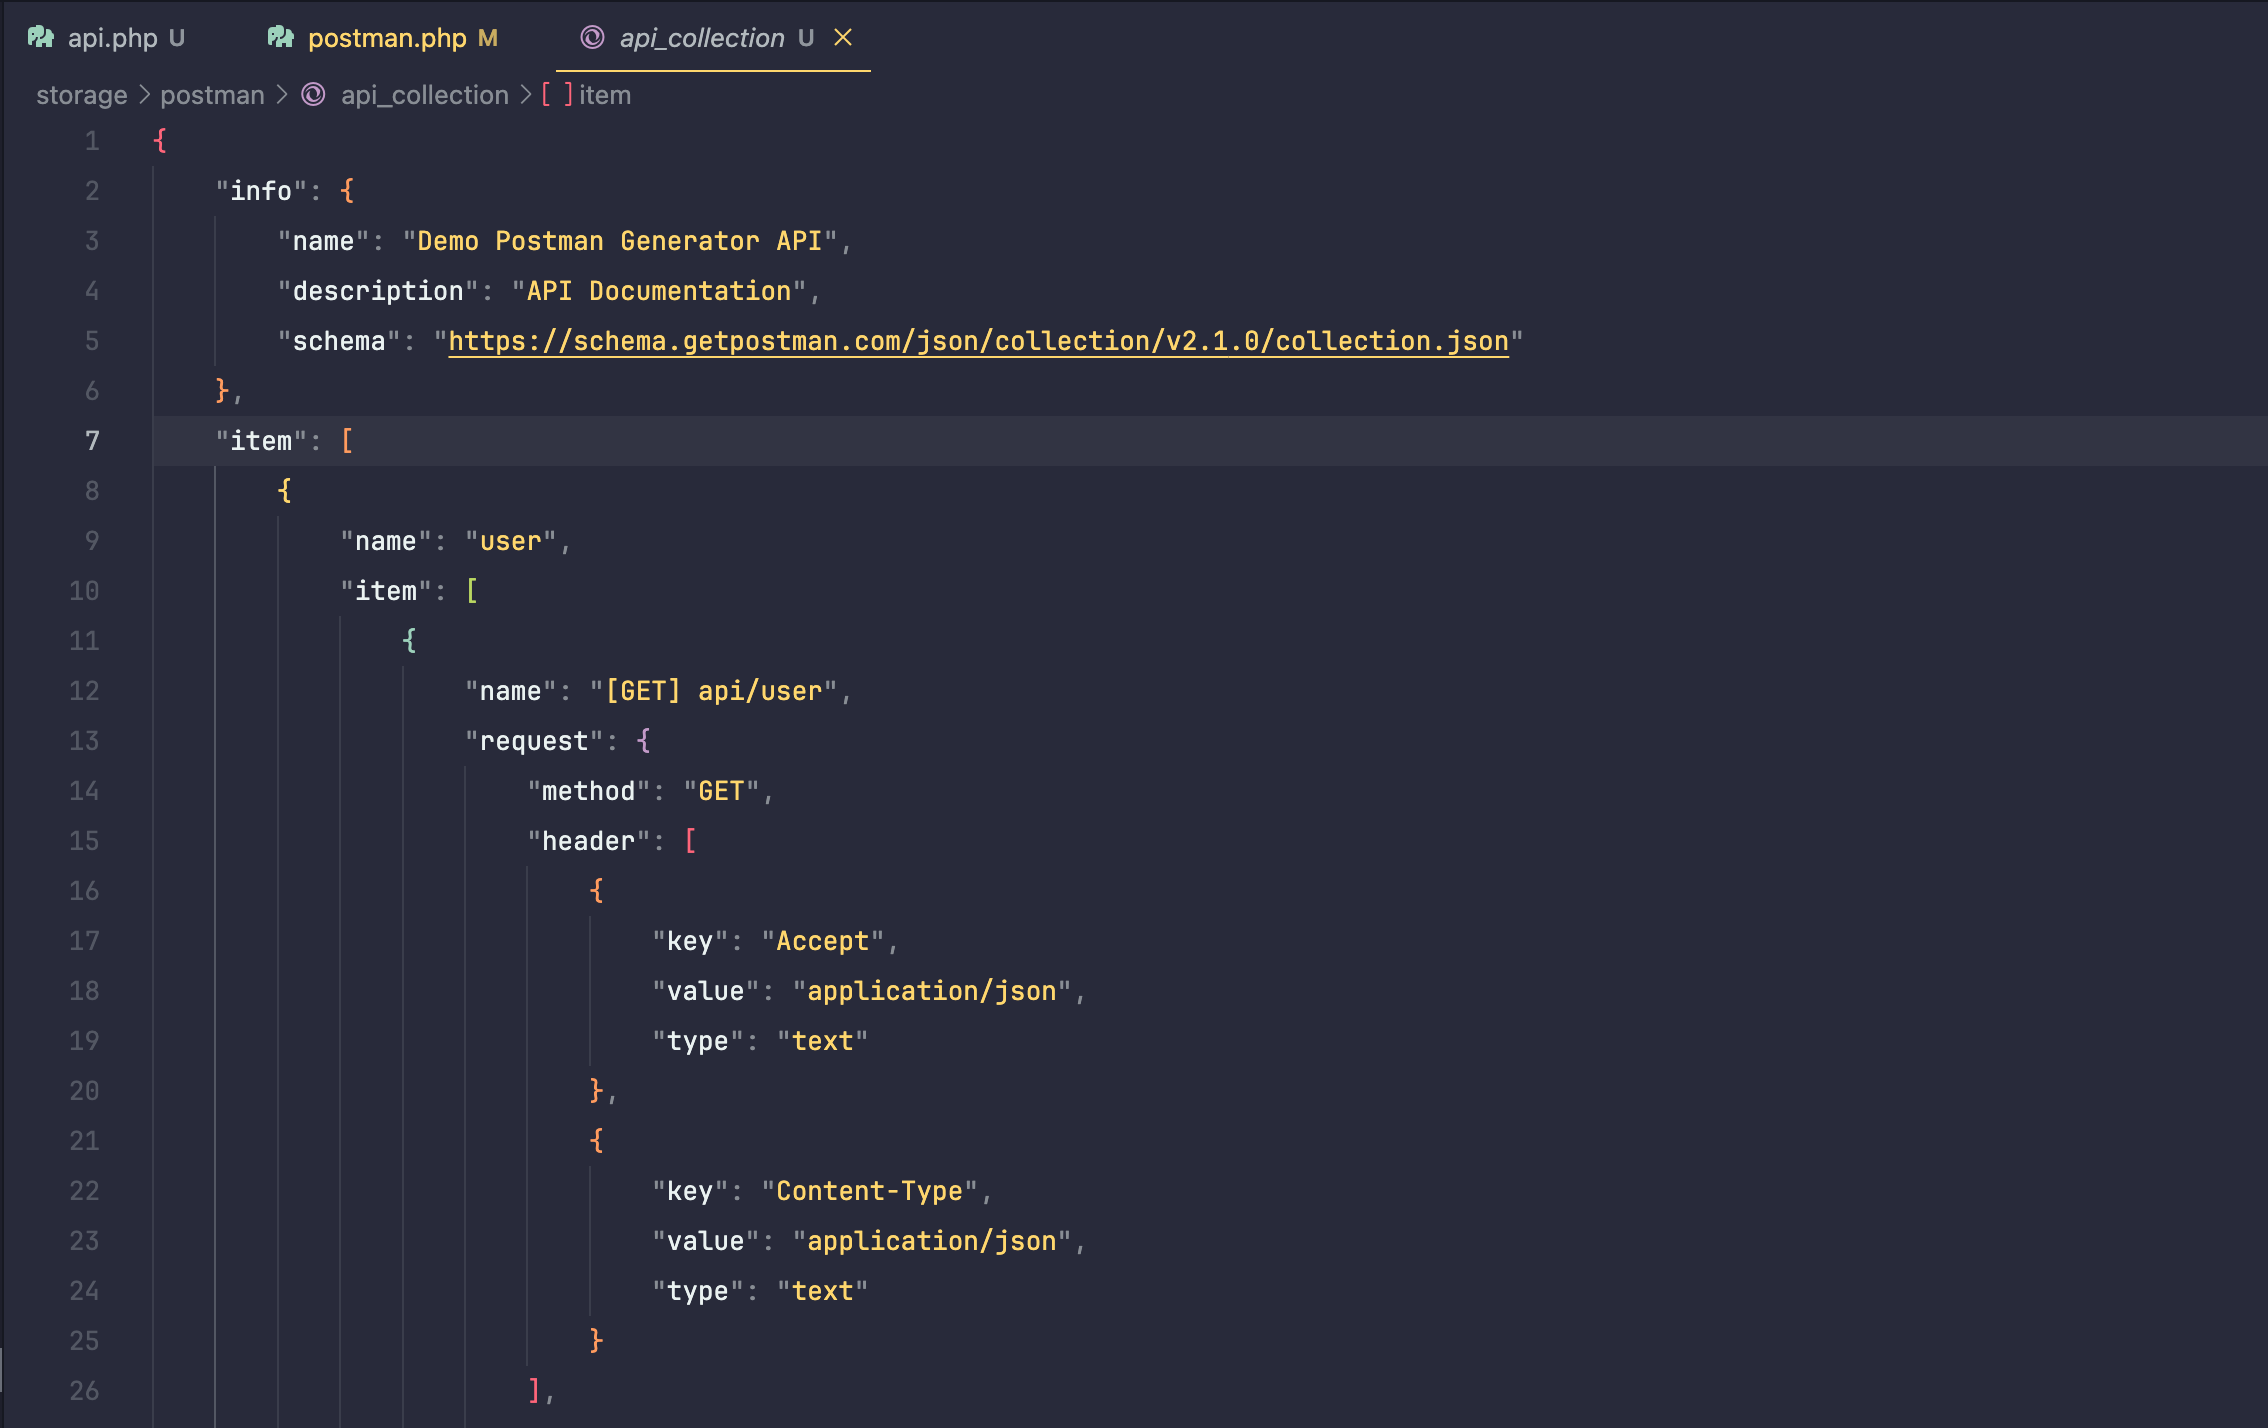Click the opening brace on line 1
The image size is (2268, 1428).
(x=160, y=141)
